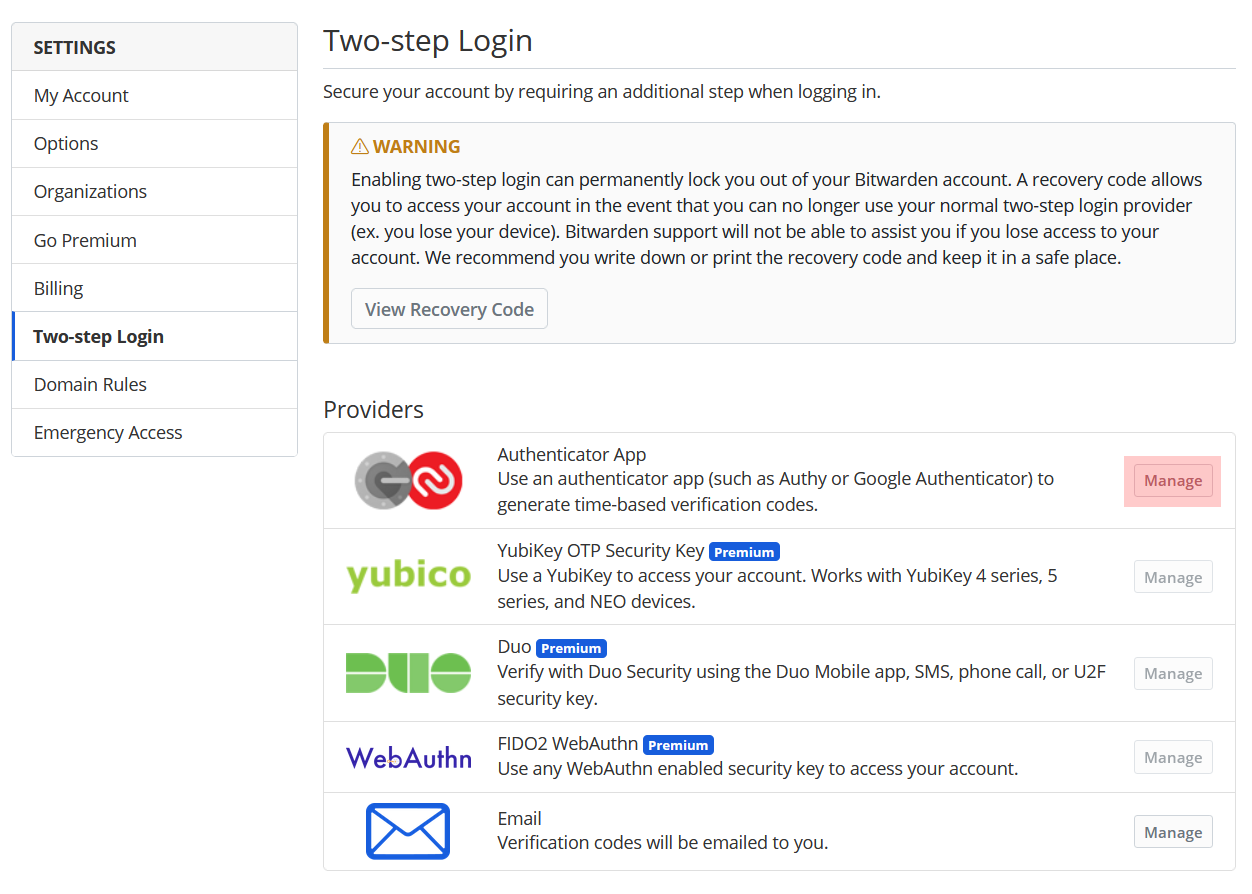Click the Two-step Login page heading
Viewport: 1252px width, 894px height.
click(x=428, y=41)
